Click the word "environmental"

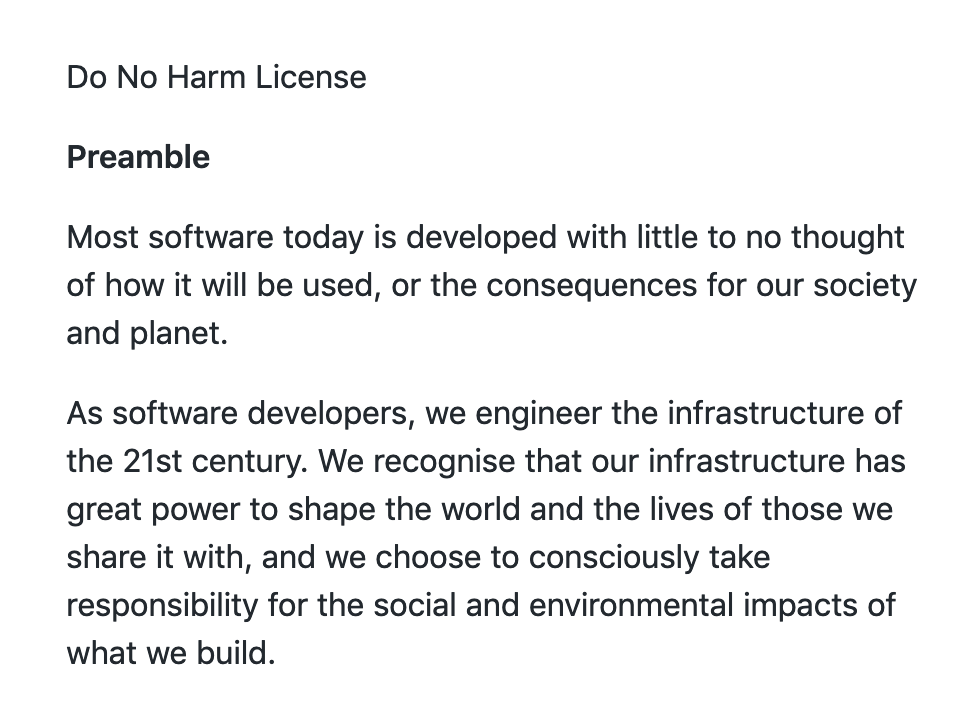631,606
